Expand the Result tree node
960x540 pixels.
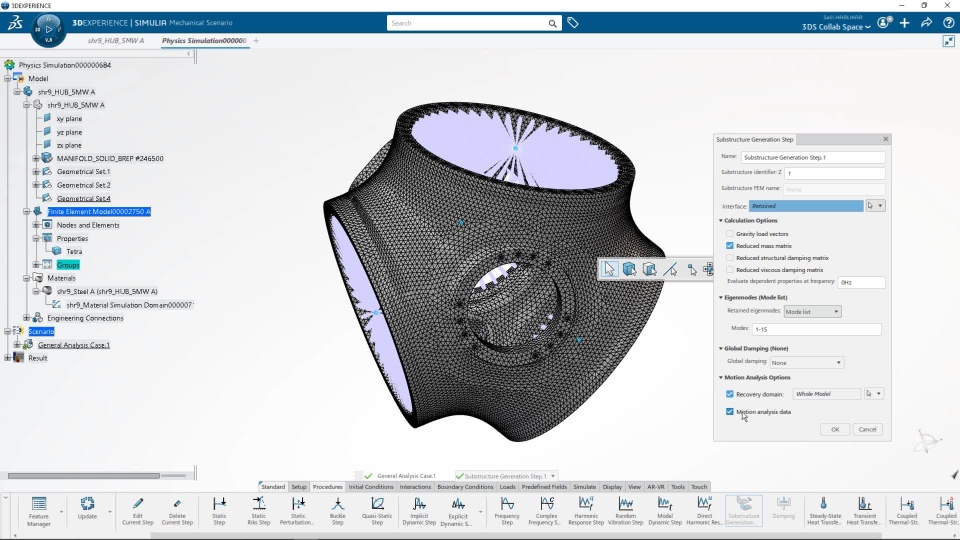[x=7, y=358]
